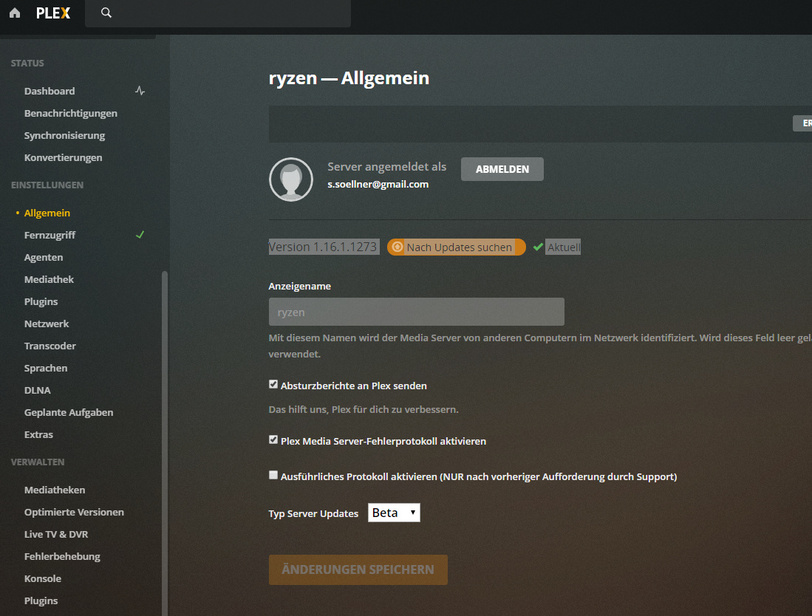812x616 pixels.
Task: Open Netzwerk settings
Action: [47, 324]
